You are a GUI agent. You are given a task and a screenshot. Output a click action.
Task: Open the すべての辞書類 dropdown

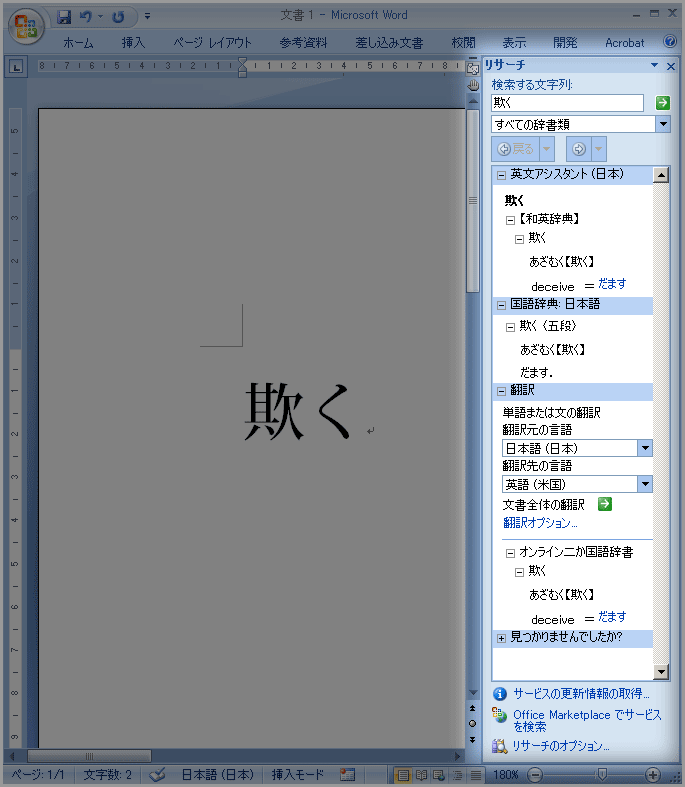663,124
